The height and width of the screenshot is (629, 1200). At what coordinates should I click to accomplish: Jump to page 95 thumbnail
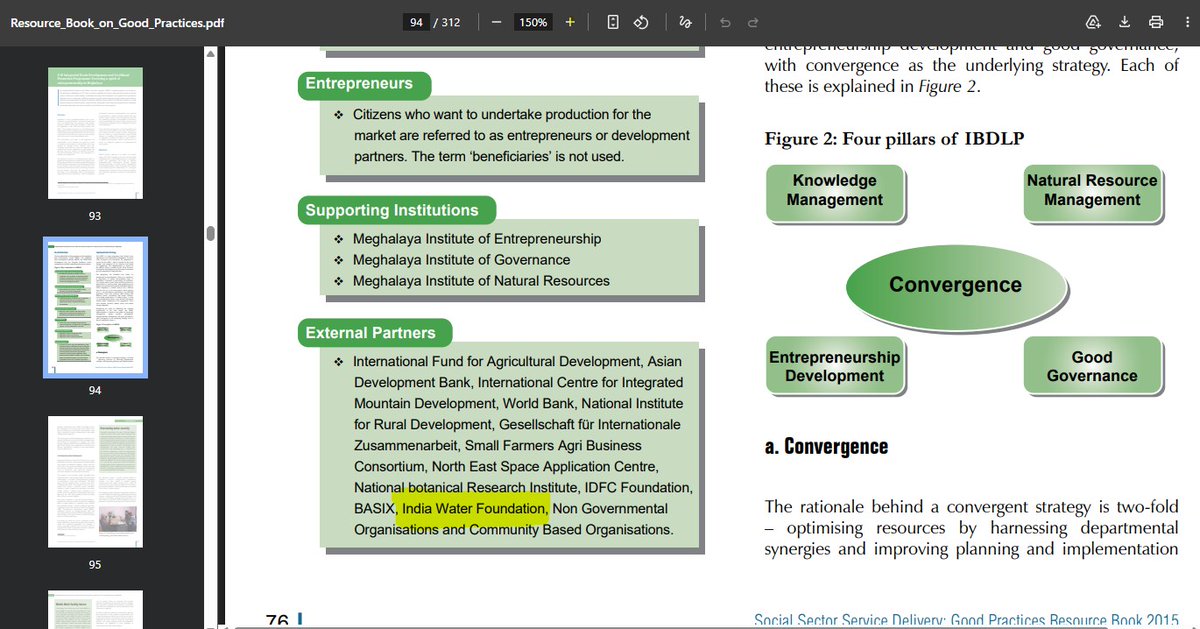pos(95,483)
